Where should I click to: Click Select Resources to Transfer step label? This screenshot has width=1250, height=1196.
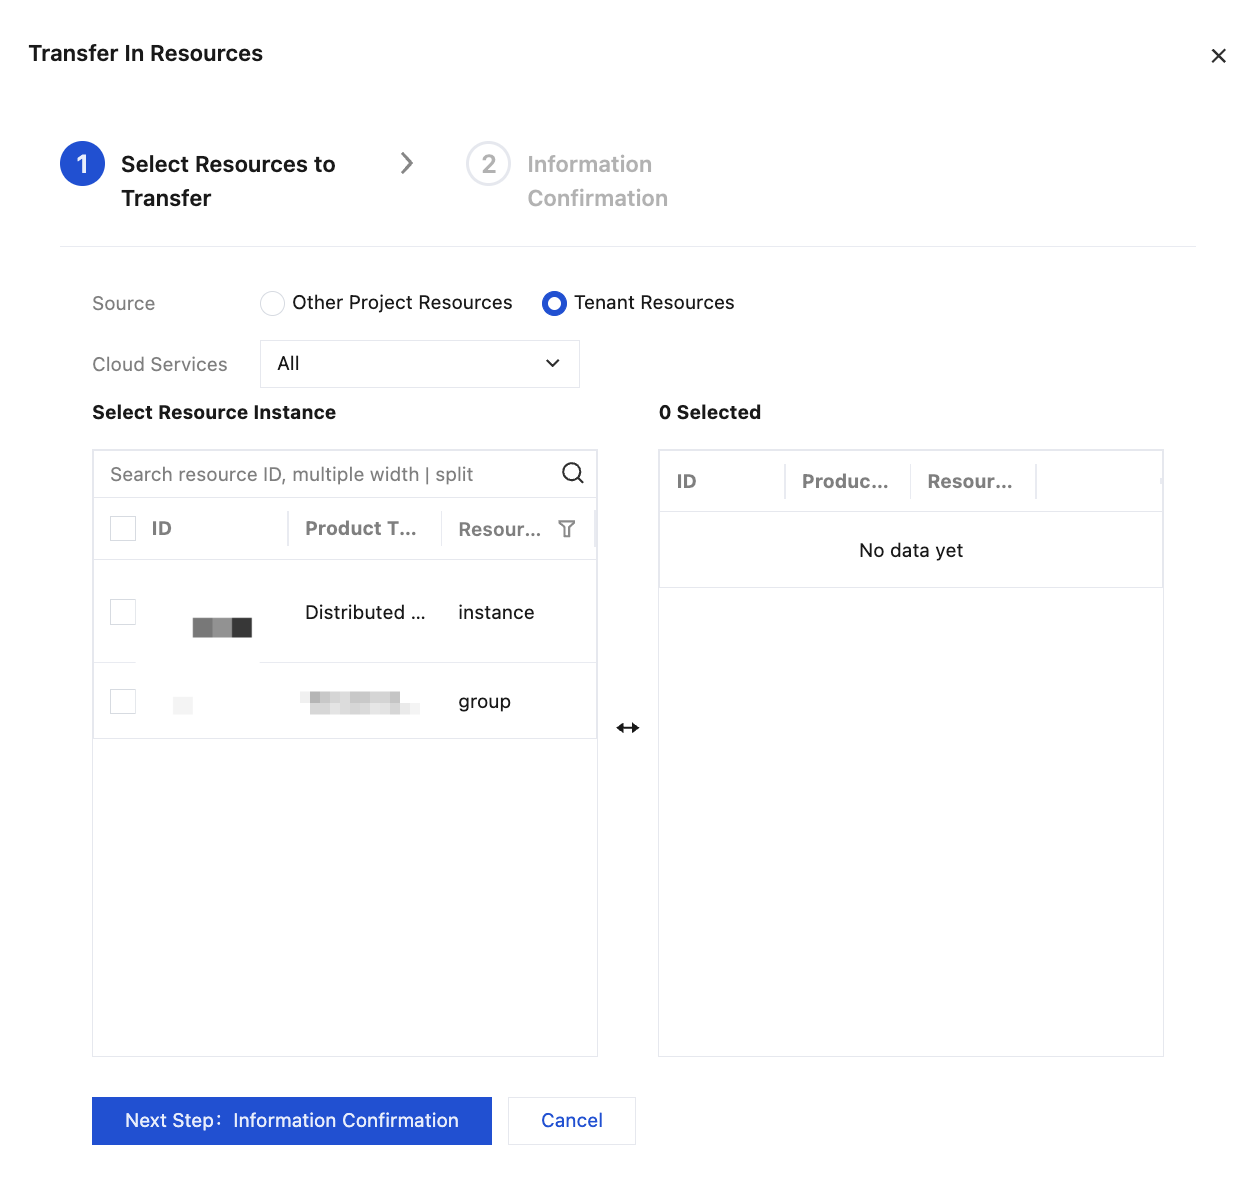228,181
